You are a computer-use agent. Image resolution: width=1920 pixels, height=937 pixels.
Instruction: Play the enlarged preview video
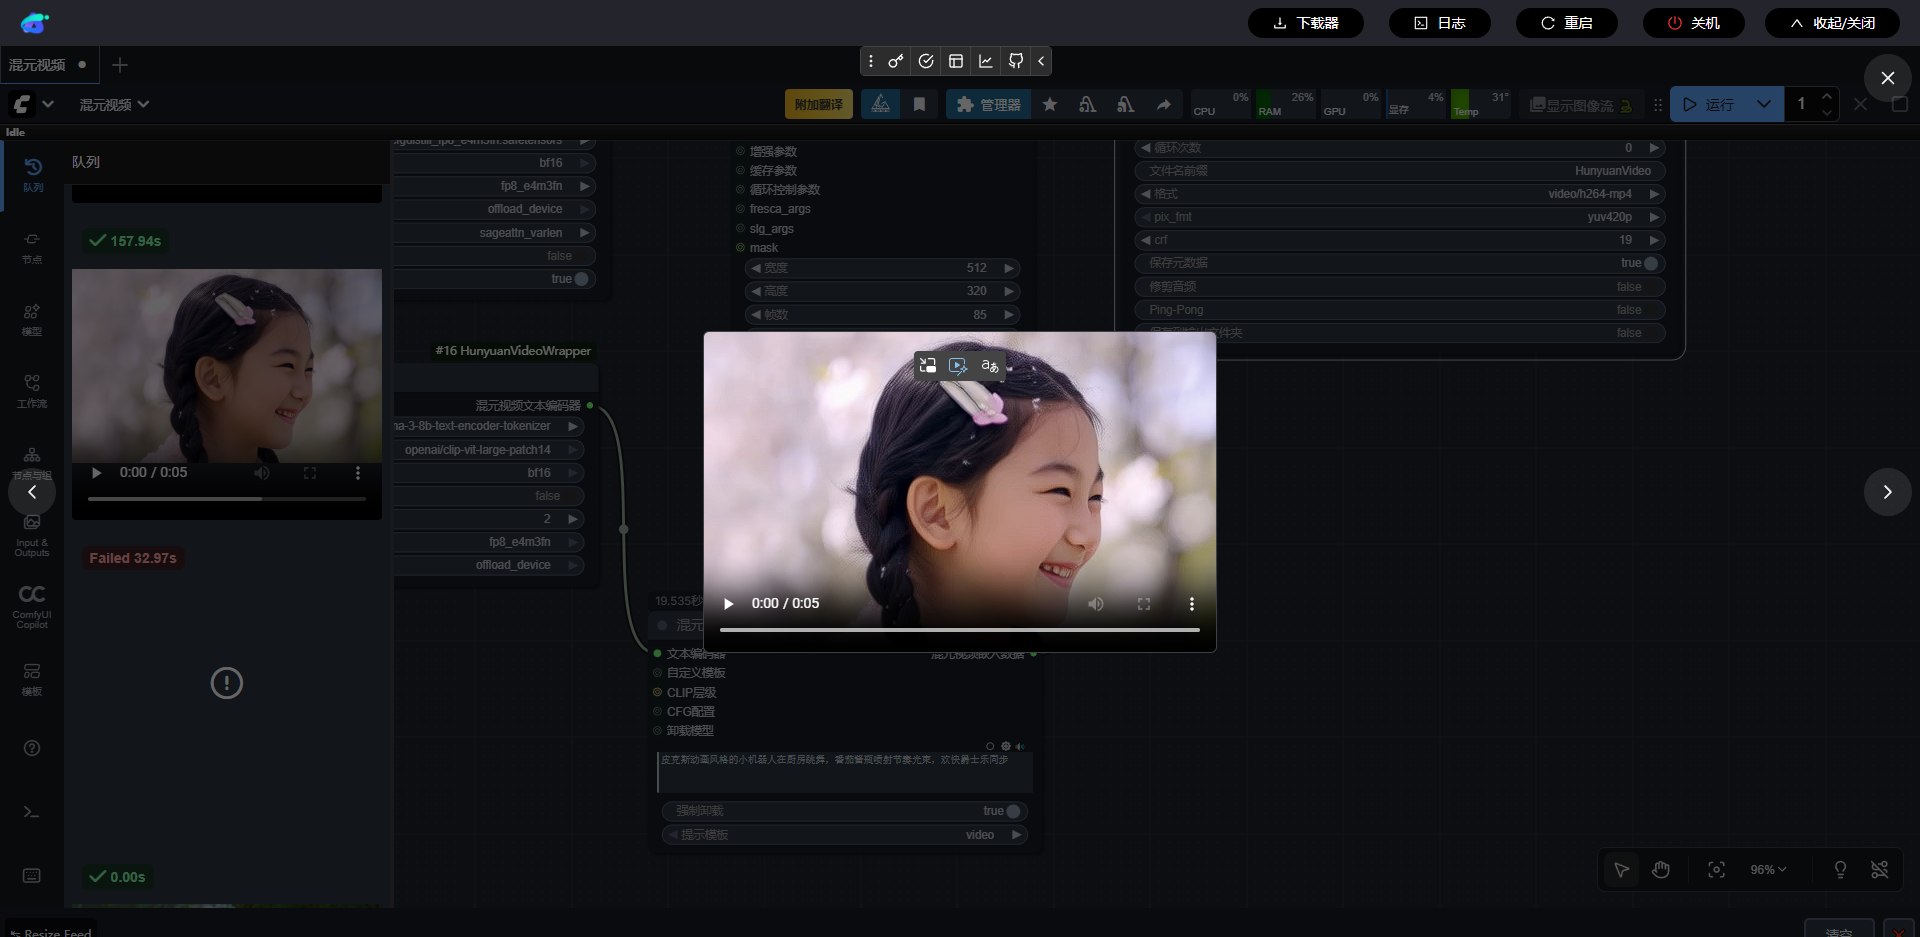pos(729,604)
